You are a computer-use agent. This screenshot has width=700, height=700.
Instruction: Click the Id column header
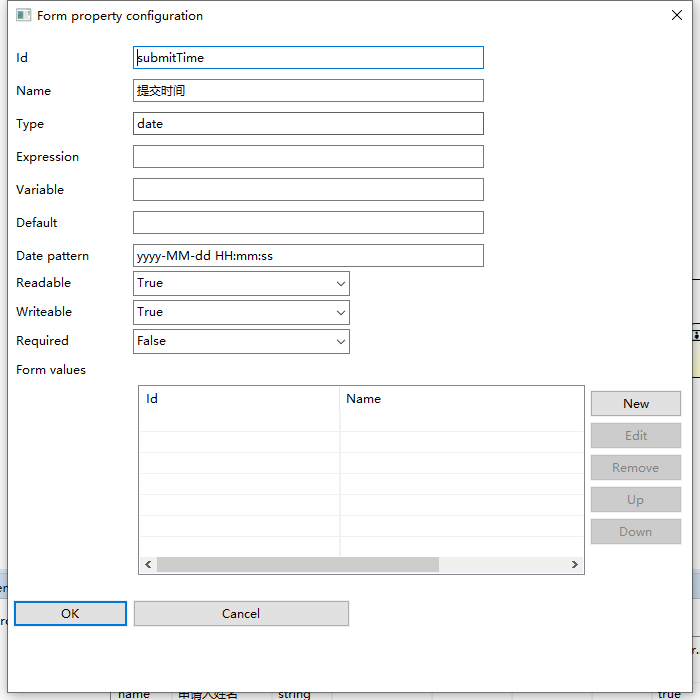coord(239,399)
